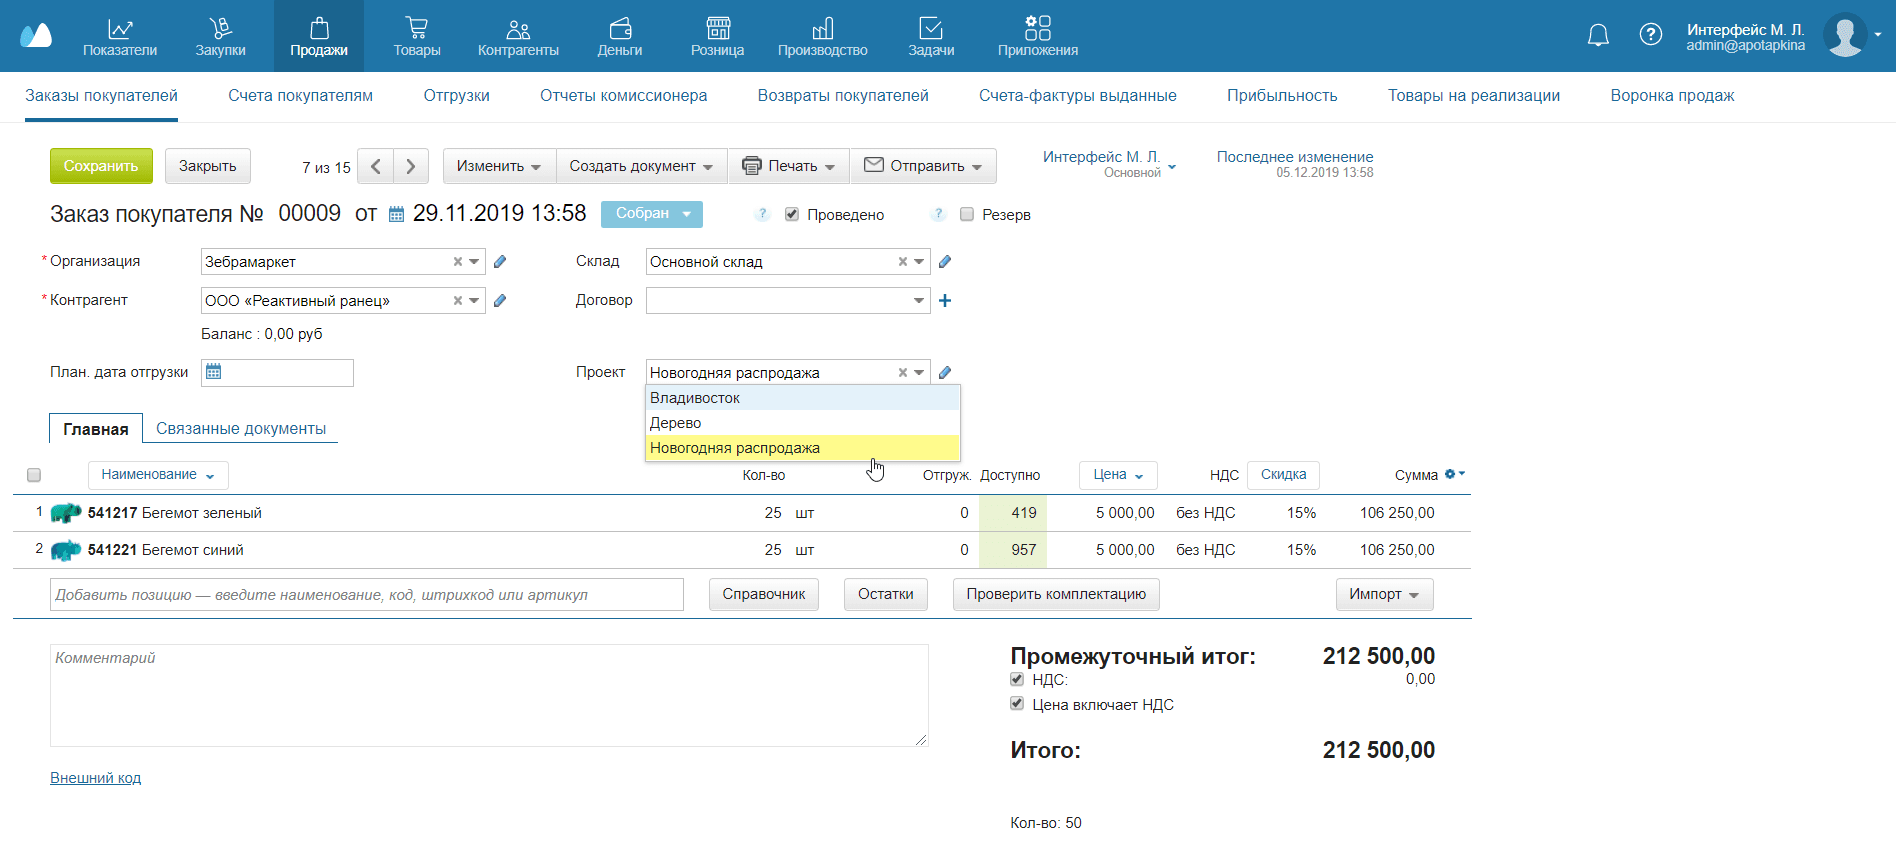The width and height of the screenshot is (1896, 859).
Task: Edit organization with pencil icon
Action: pyautogui.click(x=500, y=262)
